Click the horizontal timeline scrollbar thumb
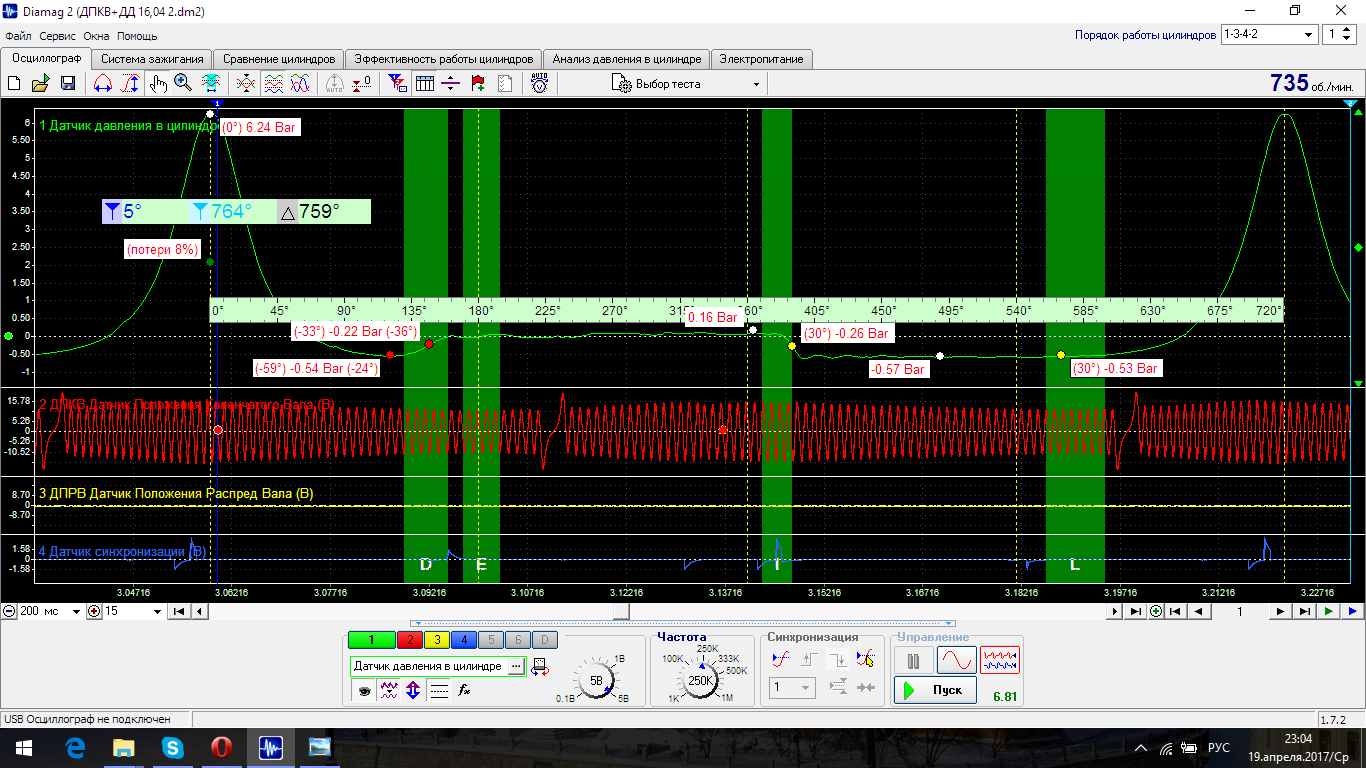Viewport: 1366px width, 768px height. (621, 611)
